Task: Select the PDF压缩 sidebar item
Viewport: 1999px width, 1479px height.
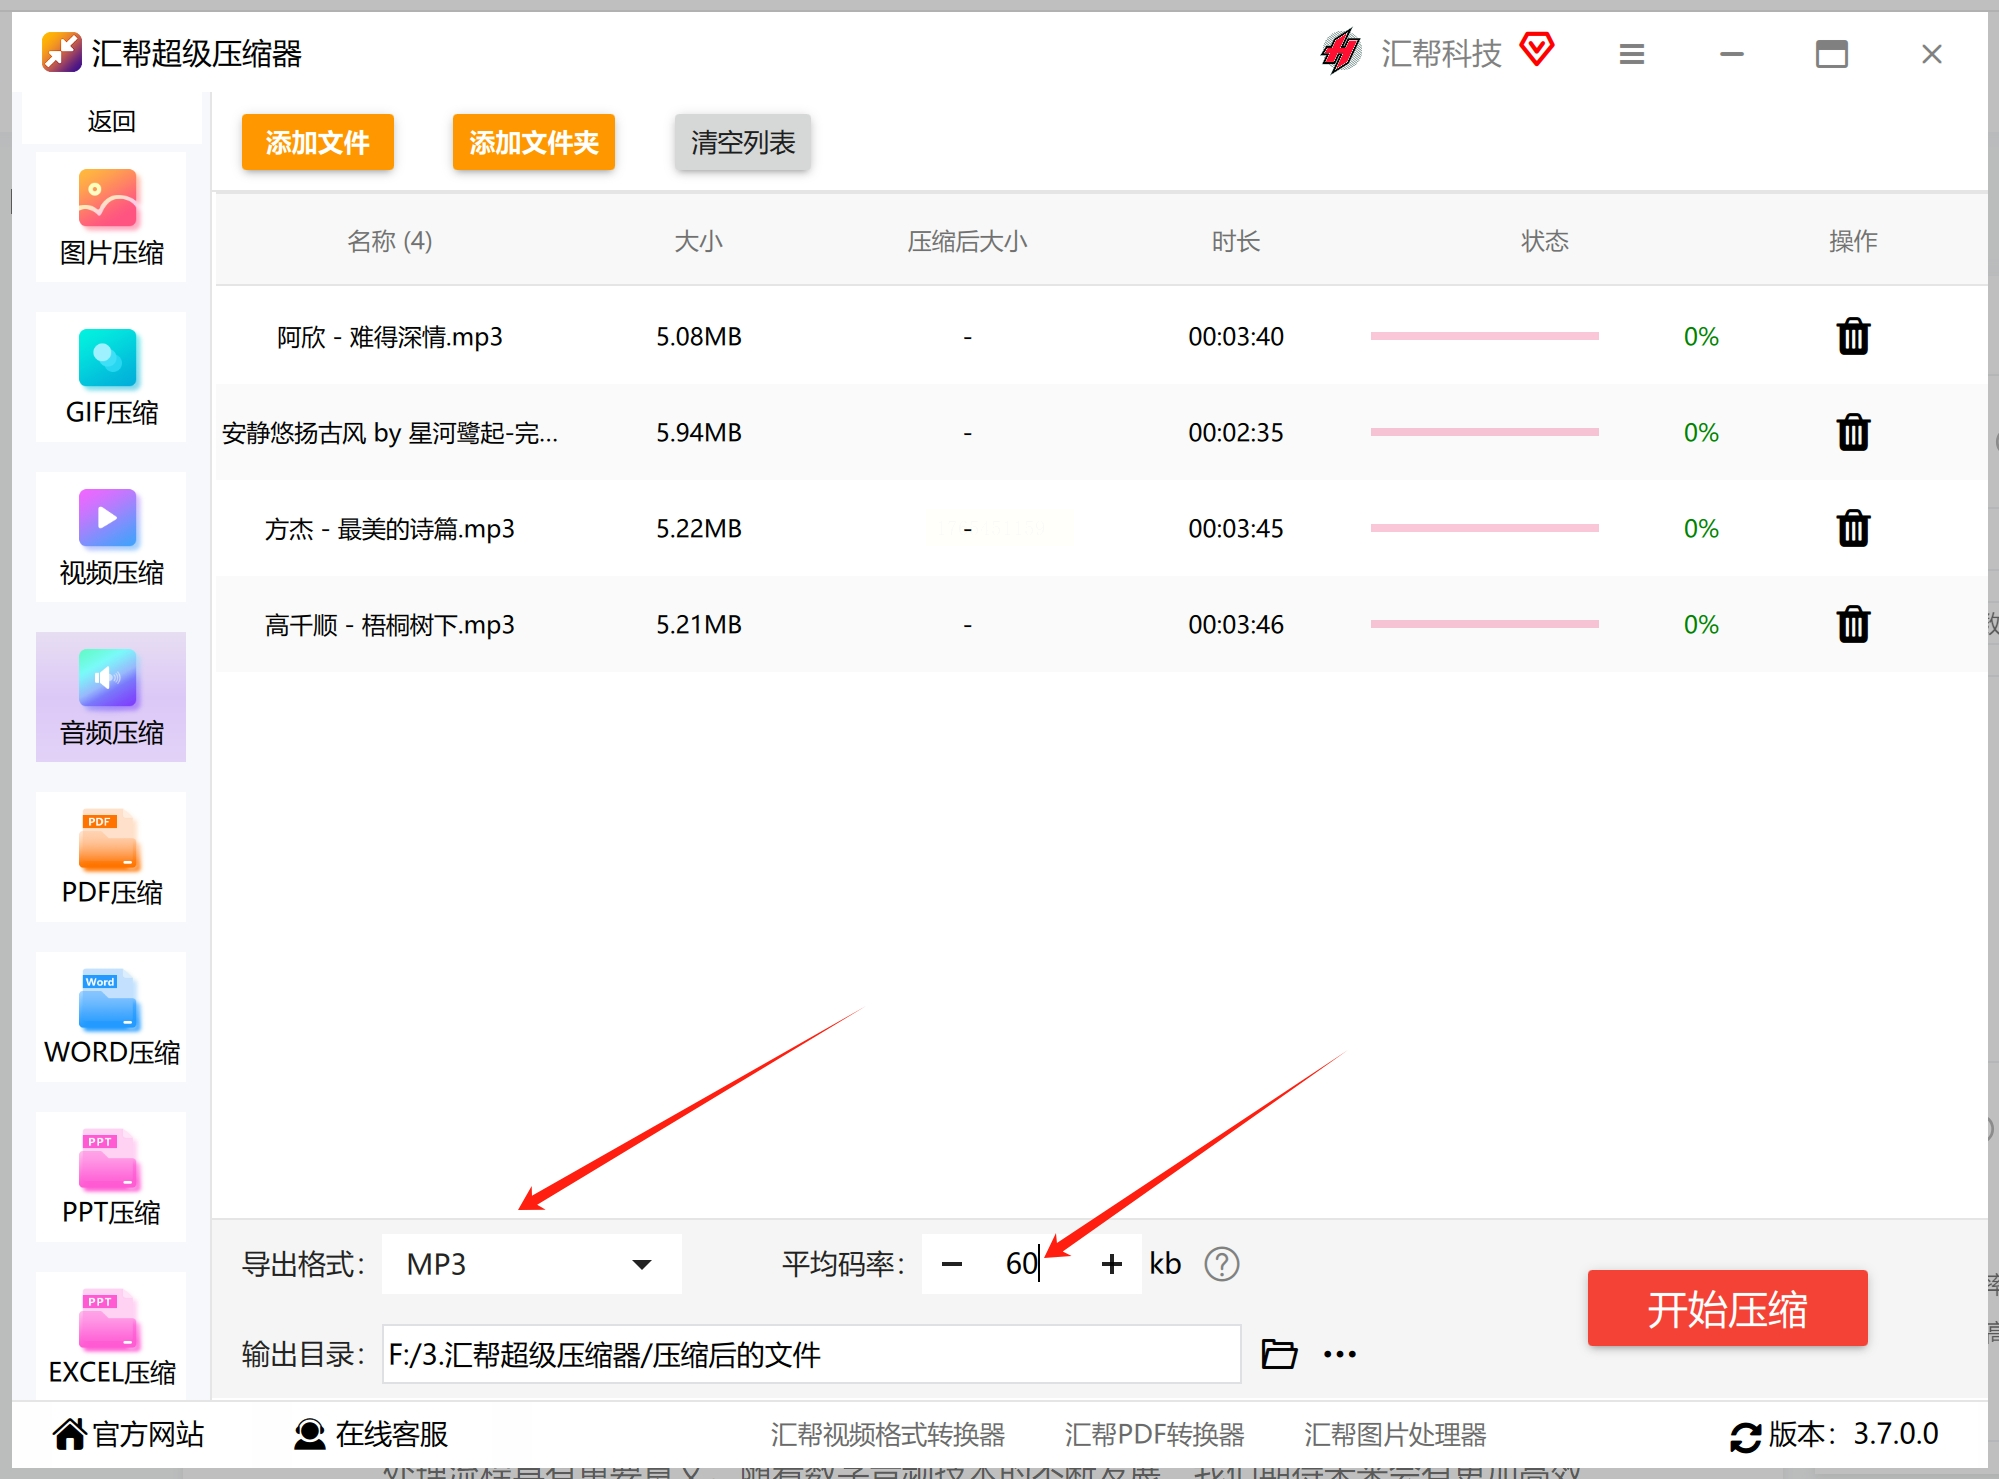Action: (x=111, y=858)
